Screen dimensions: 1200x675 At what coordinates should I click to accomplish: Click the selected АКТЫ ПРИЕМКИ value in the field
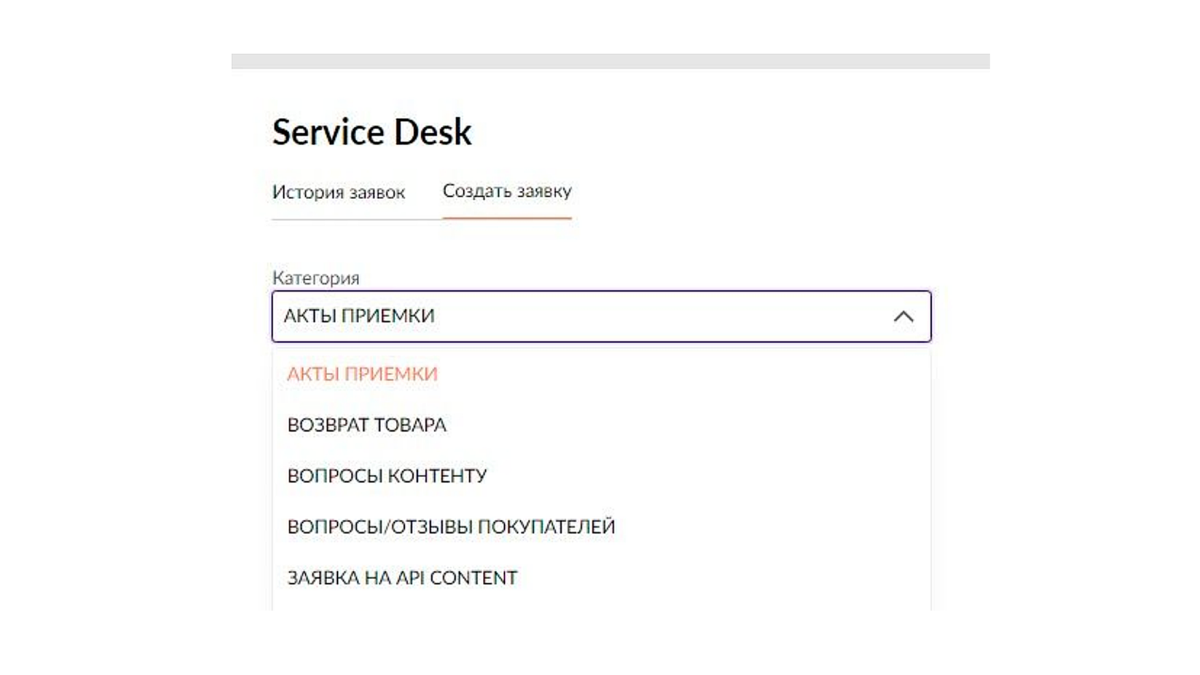[x=359, y=317]
